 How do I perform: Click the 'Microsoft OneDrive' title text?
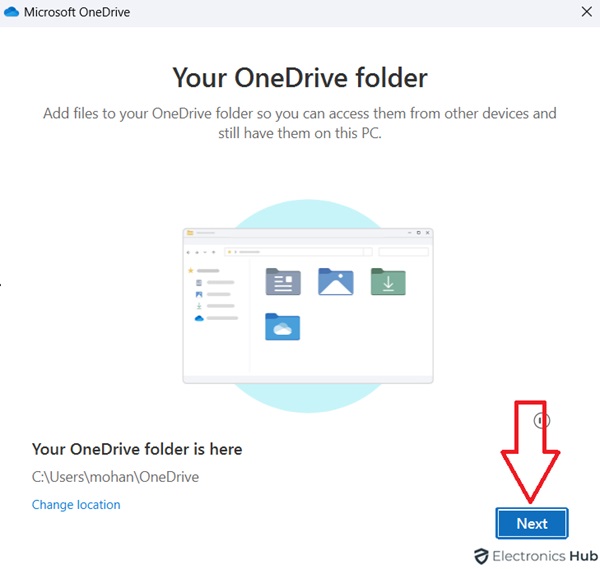[x=77, y=12]
